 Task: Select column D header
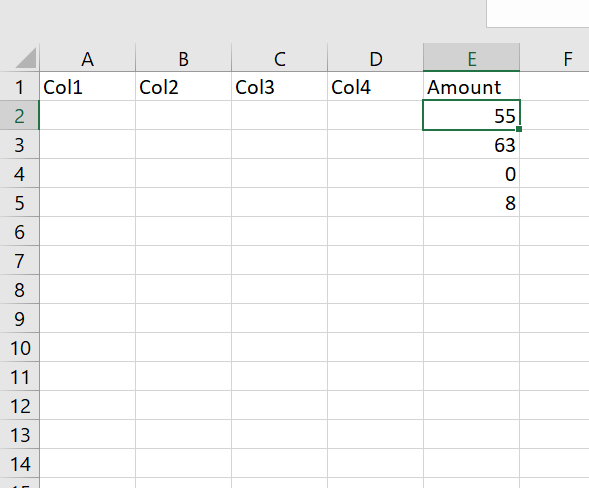pyautogui.click(x=376, y=57)
